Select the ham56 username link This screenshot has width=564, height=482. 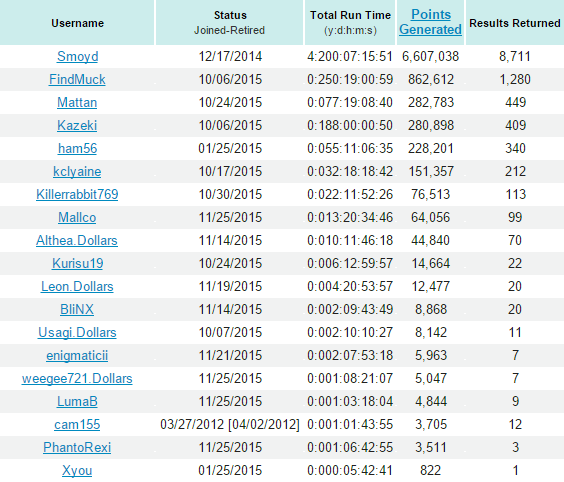tap(77, 149)
